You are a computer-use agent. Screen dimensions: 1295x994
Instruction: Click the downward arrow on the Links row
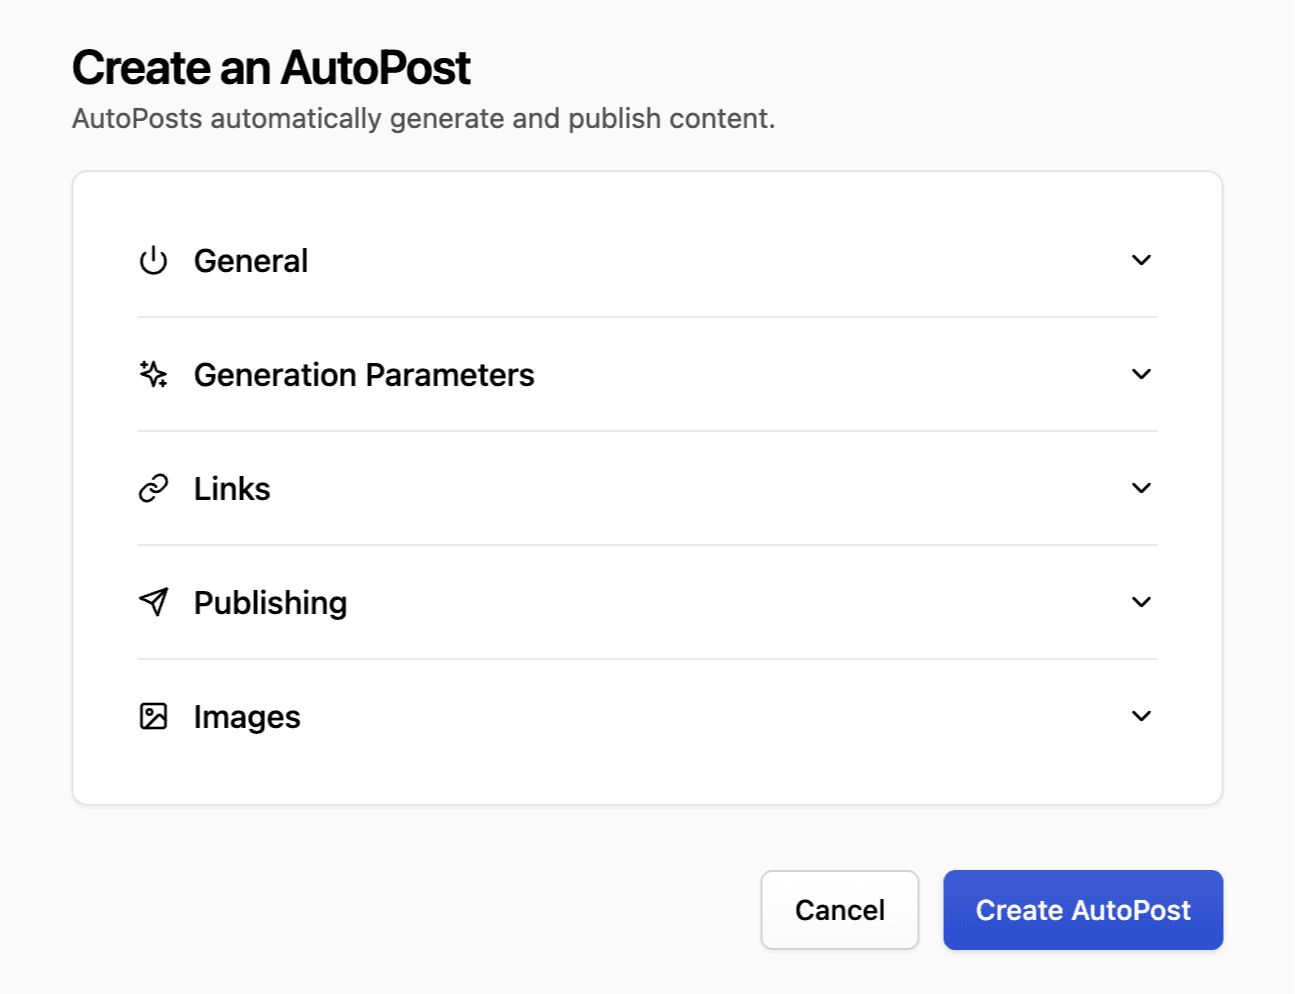coord(1141,488)
